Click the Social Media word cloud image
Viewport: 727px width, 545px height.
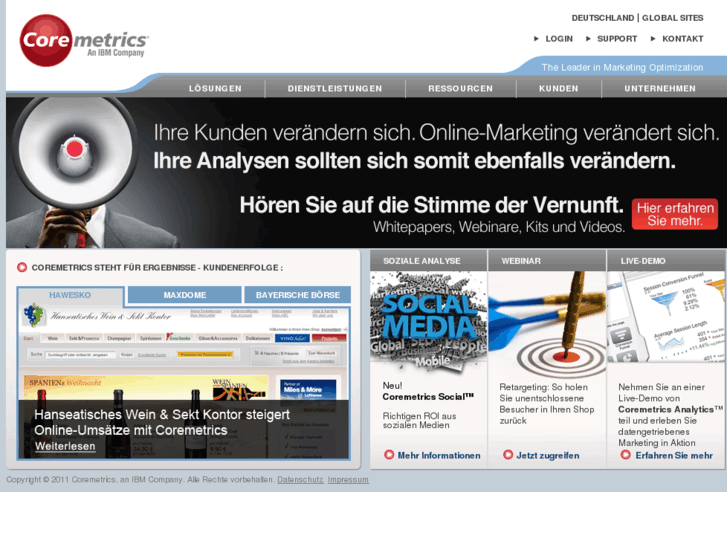(x=428, y=322)
